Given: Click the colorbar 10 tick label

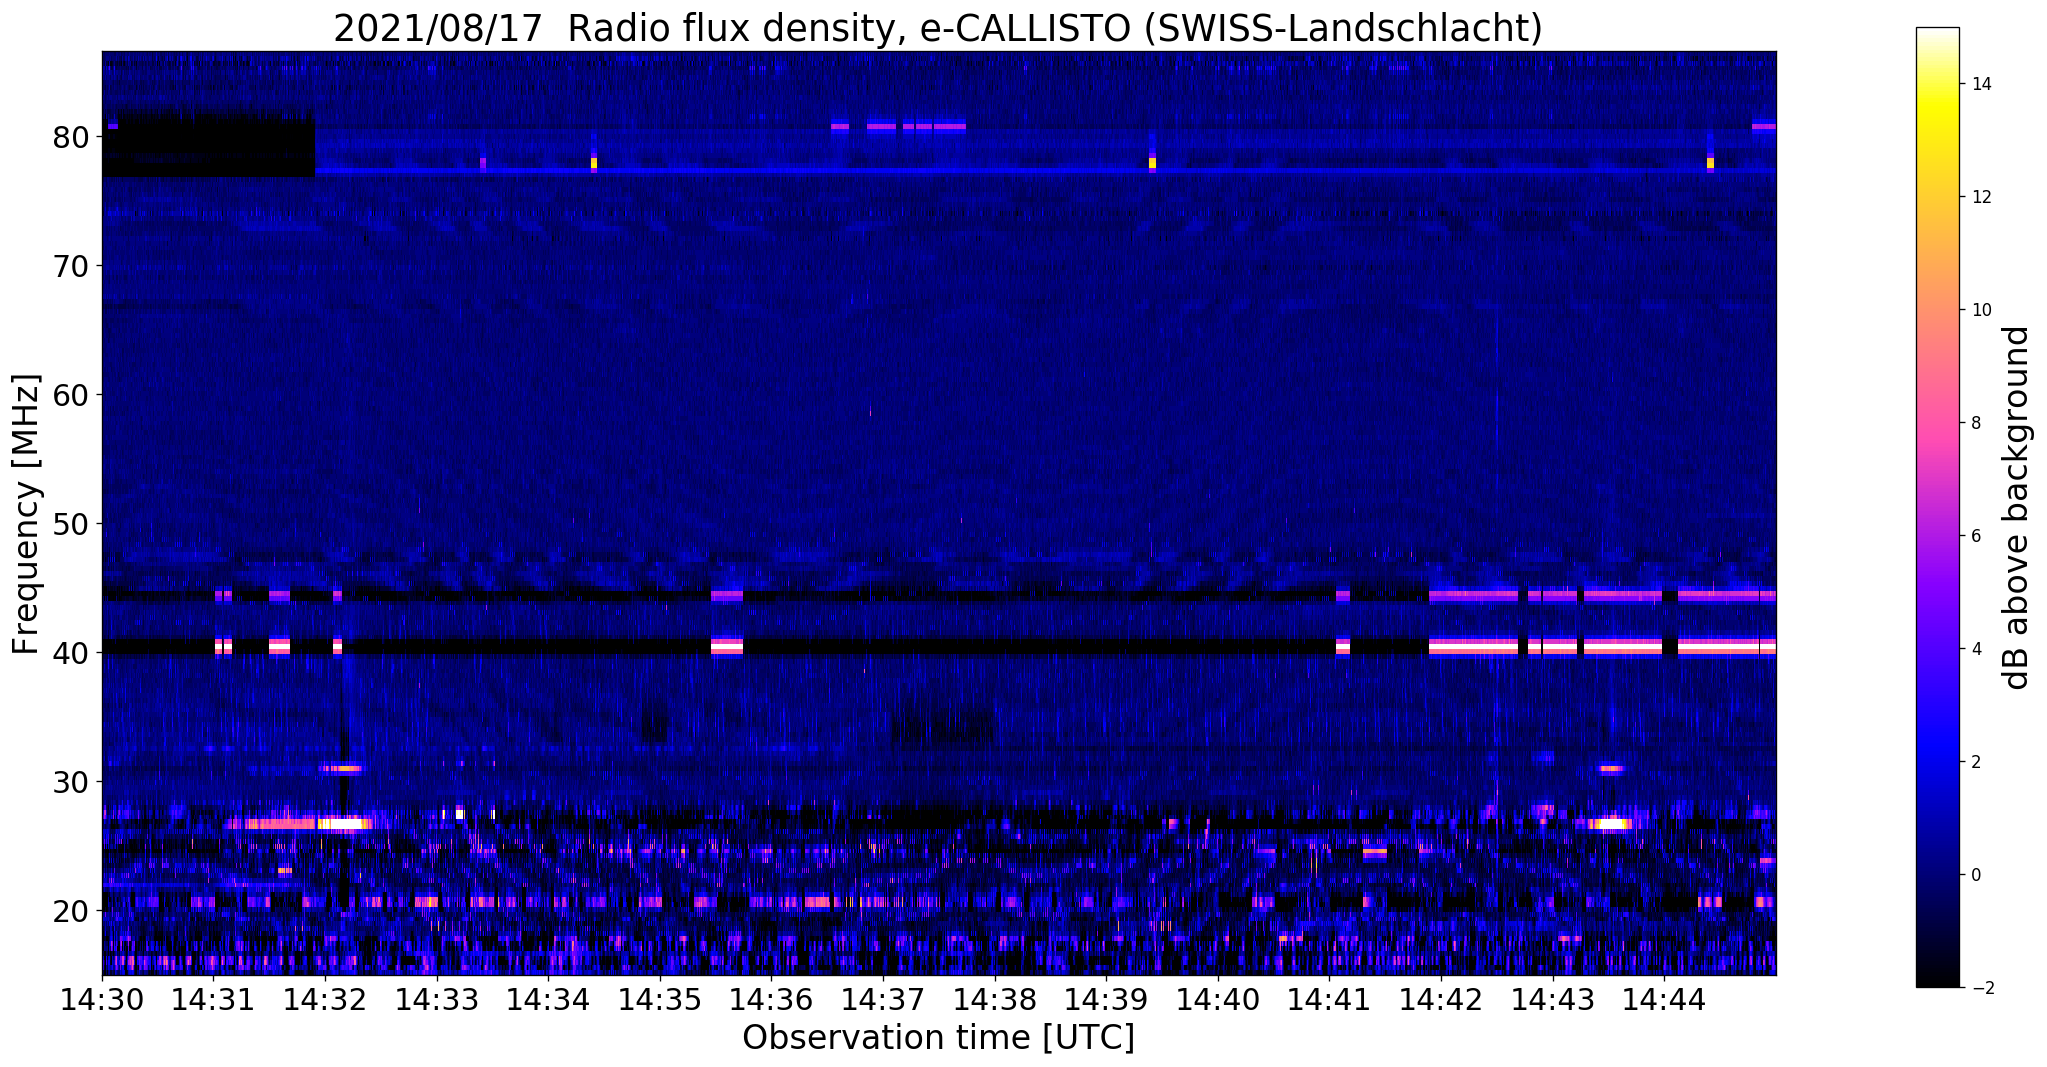Looking at the screenshot, I should [1982, 310].
